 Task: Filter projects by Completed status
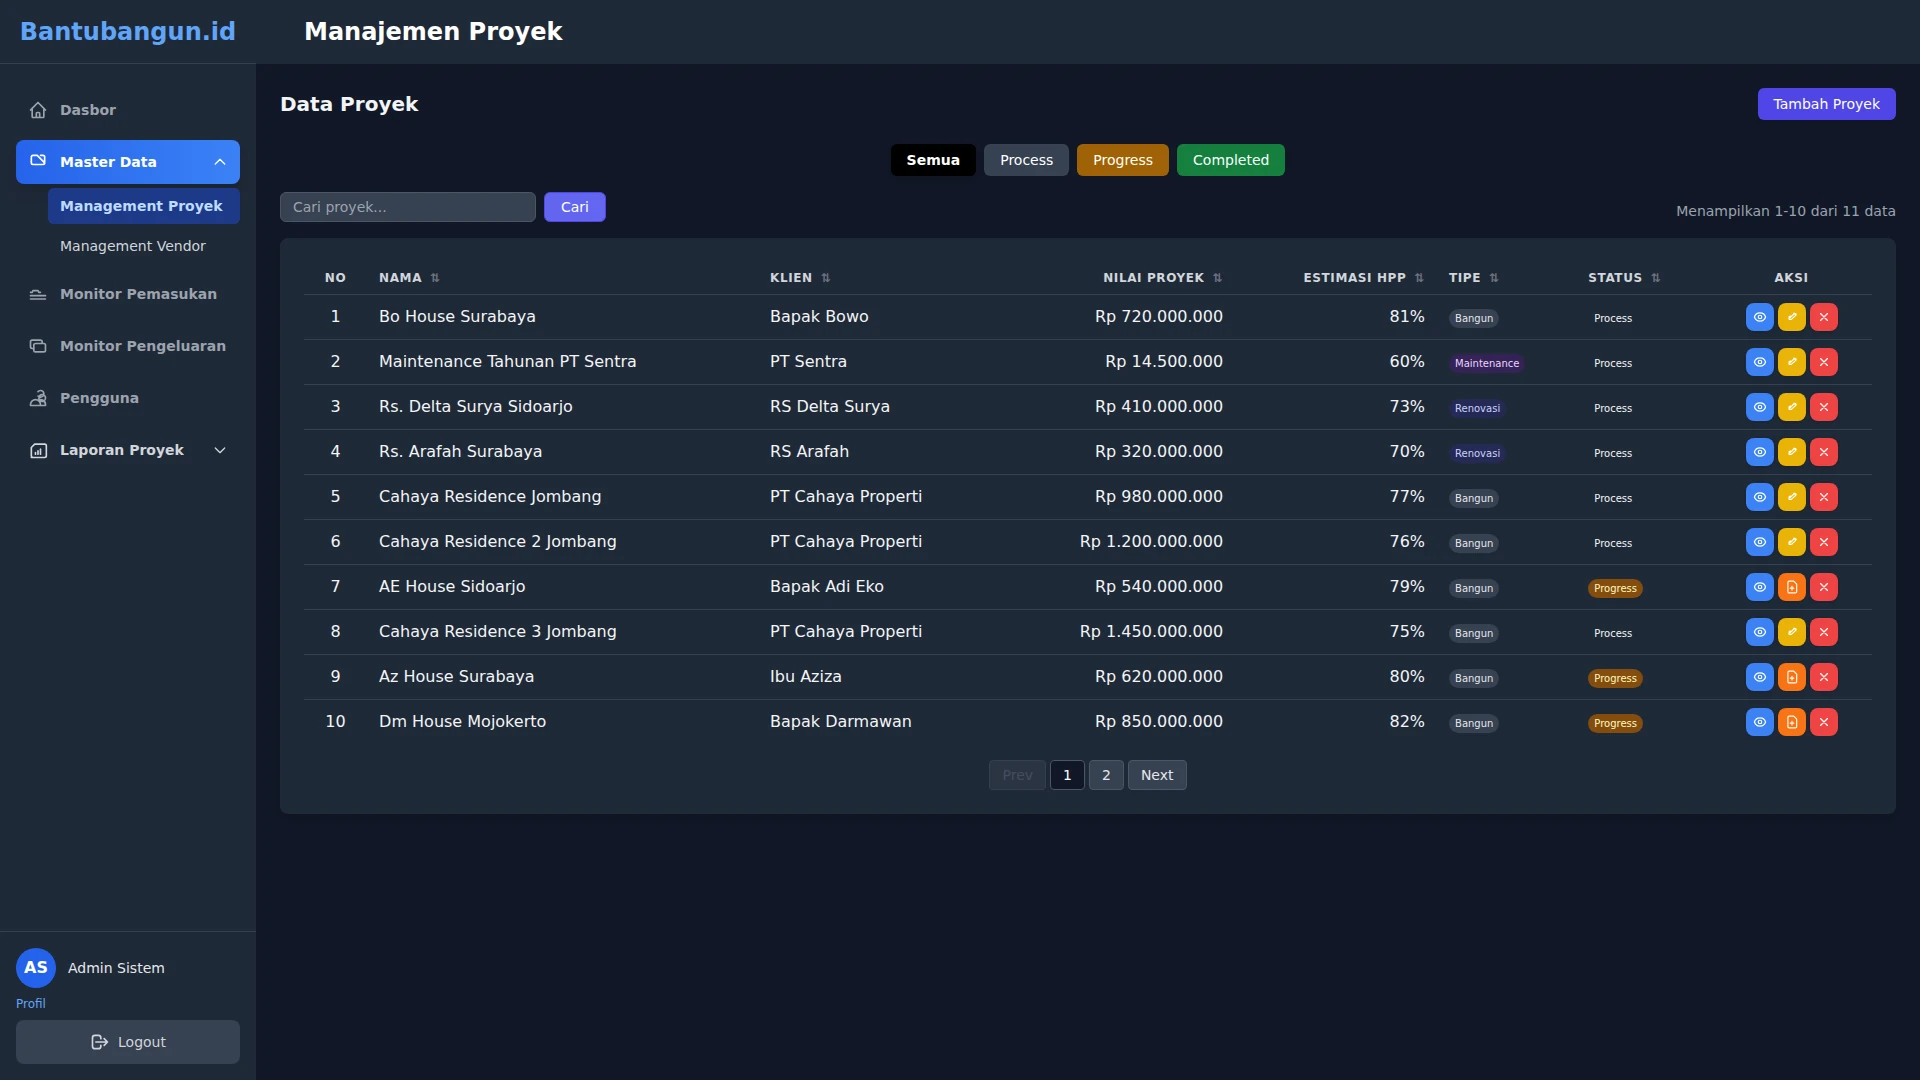coord(1230,160)
